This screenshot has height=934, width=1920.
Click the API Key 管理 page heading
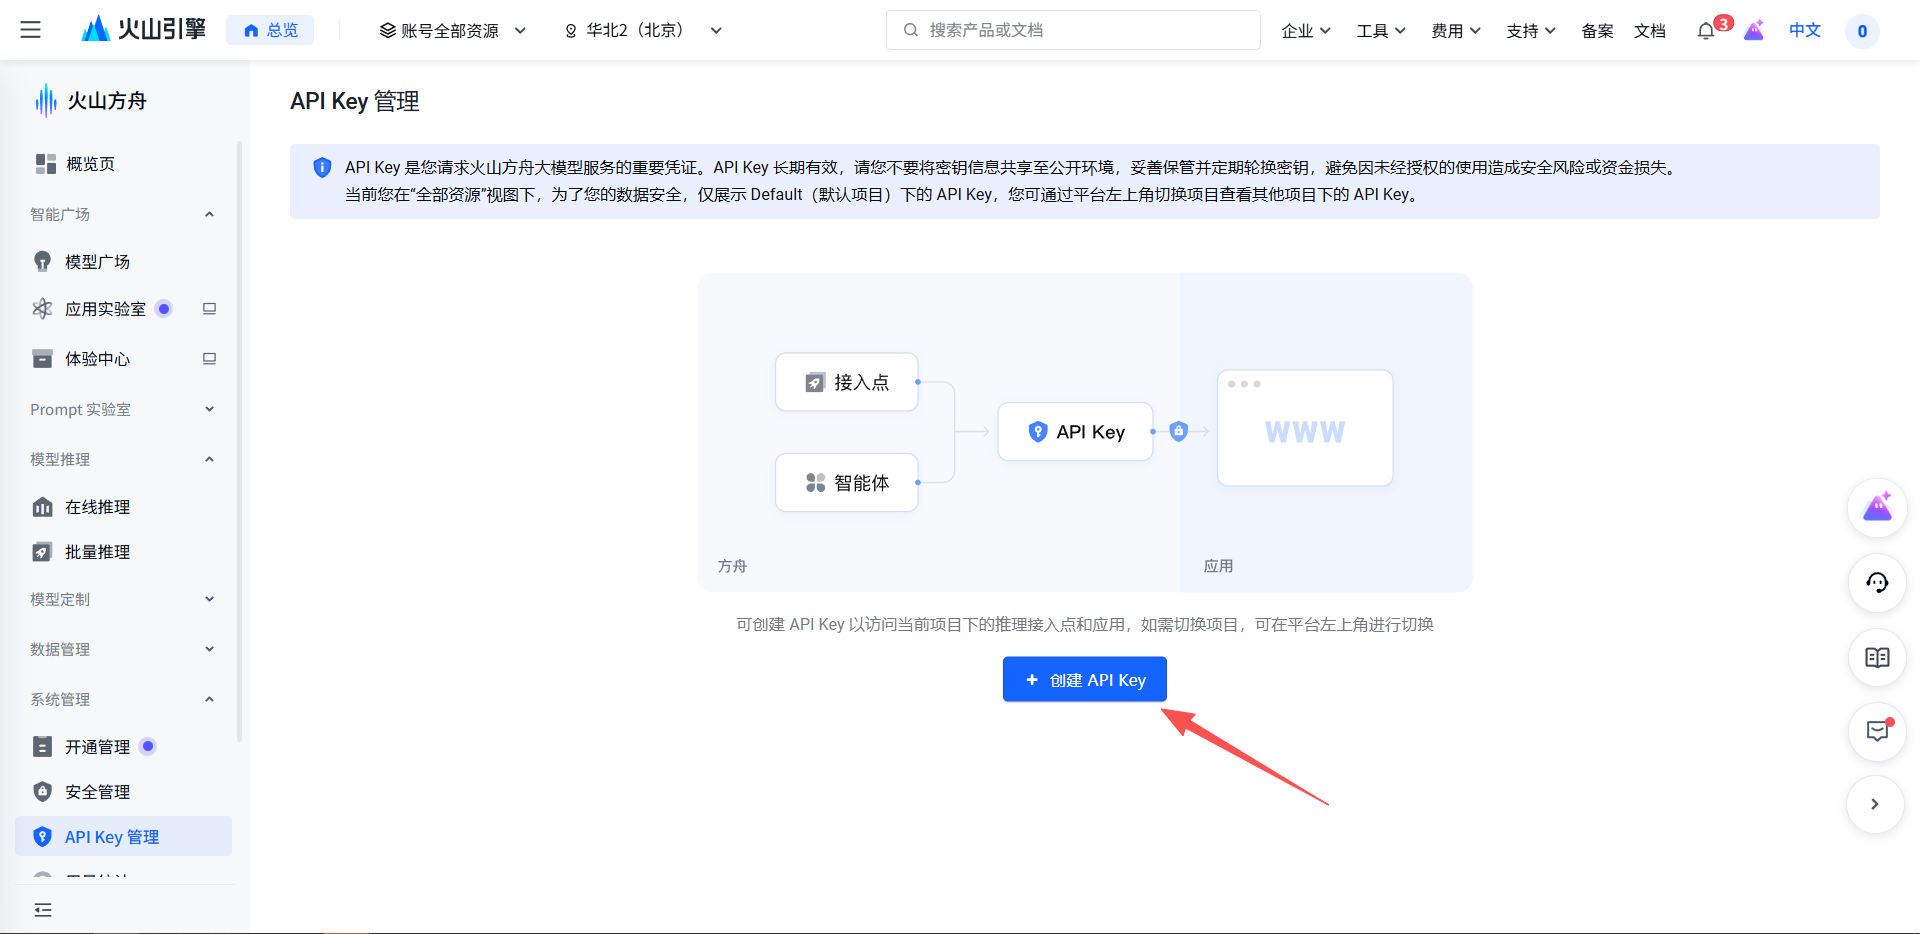coord(355,101)
